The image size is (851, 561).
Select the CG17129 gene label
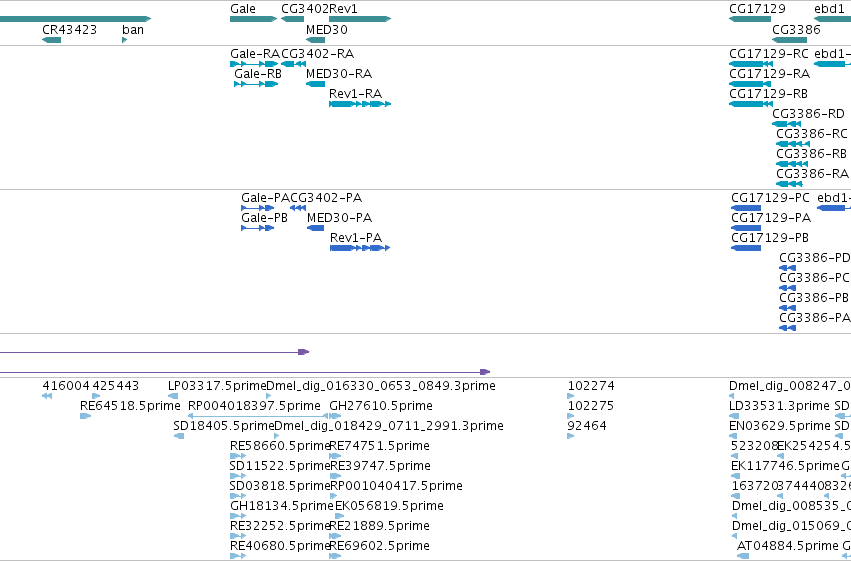point(757,9)
